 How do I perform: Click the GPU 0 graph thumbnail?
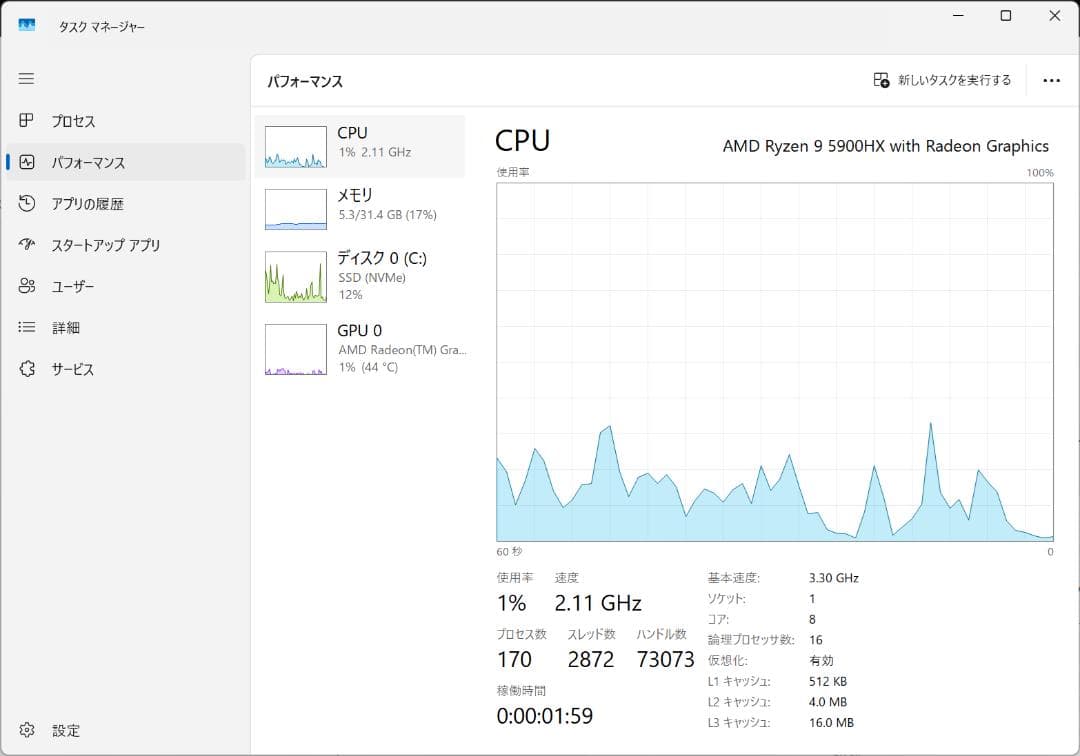(296, 349)
